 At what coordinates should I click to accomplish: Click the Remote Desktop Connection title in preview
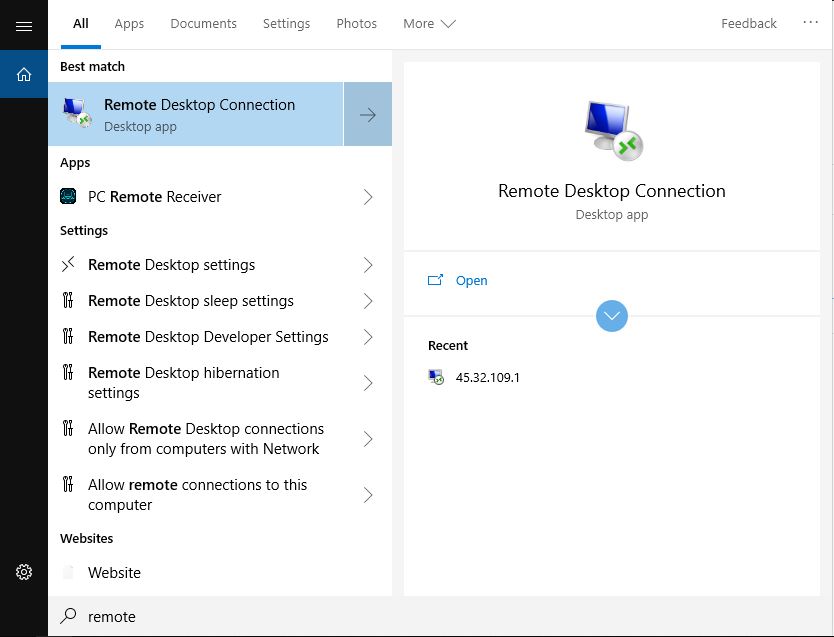612,191
